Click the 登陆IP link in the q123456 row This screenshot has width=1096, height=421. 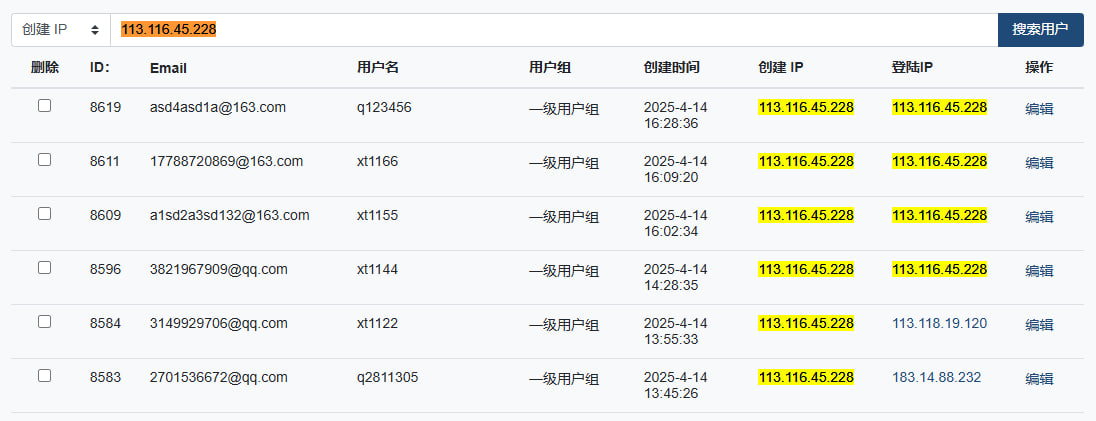point(939,107)
